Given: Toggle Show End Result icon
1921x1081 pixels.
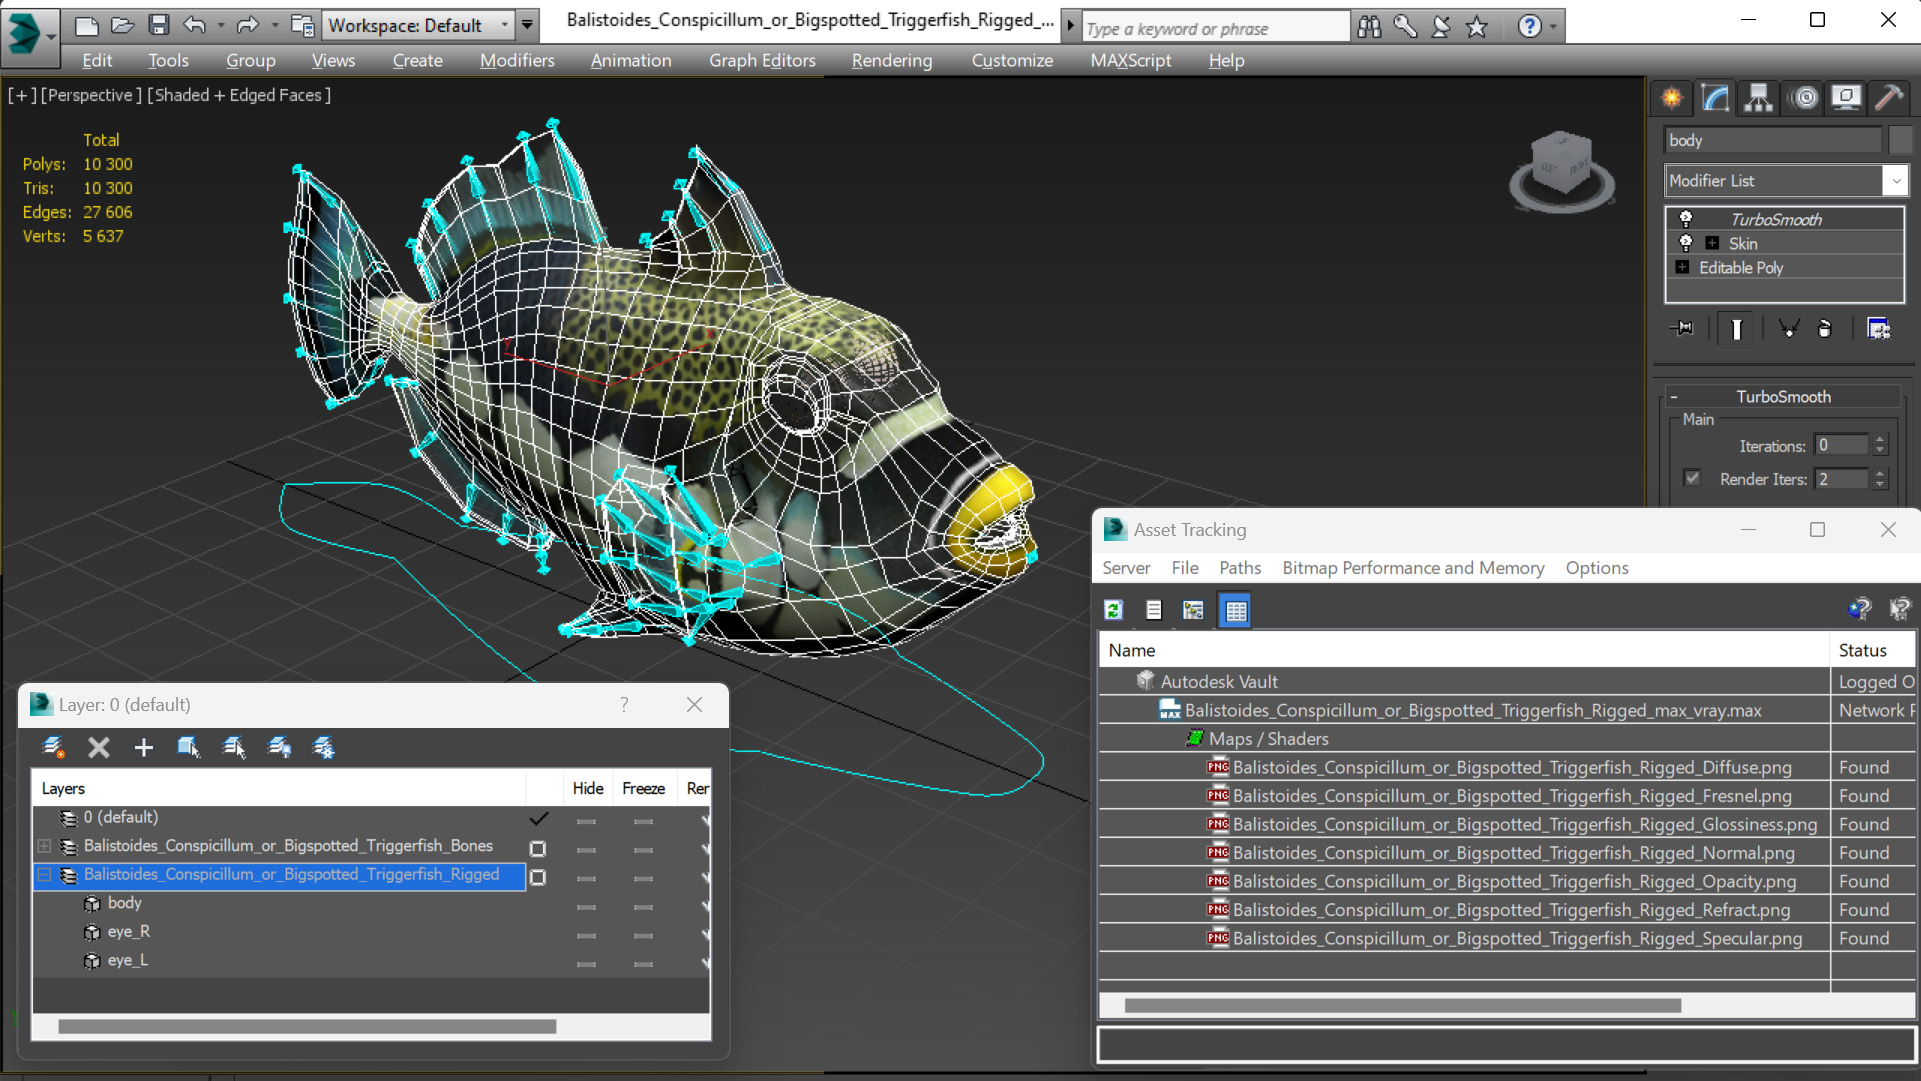Looking at the screenshot, I should 1736,329.
